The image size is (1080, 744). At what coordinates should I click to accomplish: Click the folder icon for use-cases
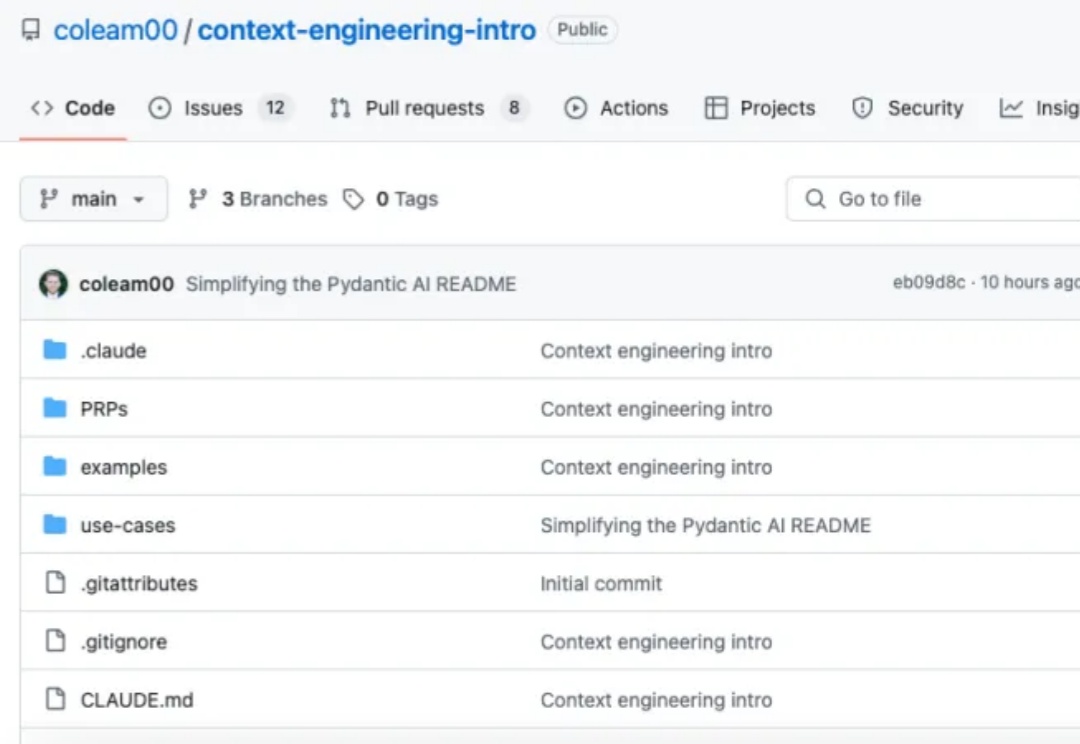coord(54,525)
